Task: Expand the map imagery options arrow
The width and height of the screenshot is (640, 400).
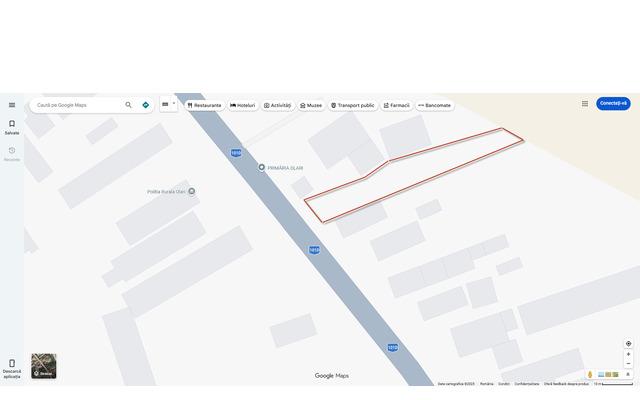Action: click(x=628, y=374)
